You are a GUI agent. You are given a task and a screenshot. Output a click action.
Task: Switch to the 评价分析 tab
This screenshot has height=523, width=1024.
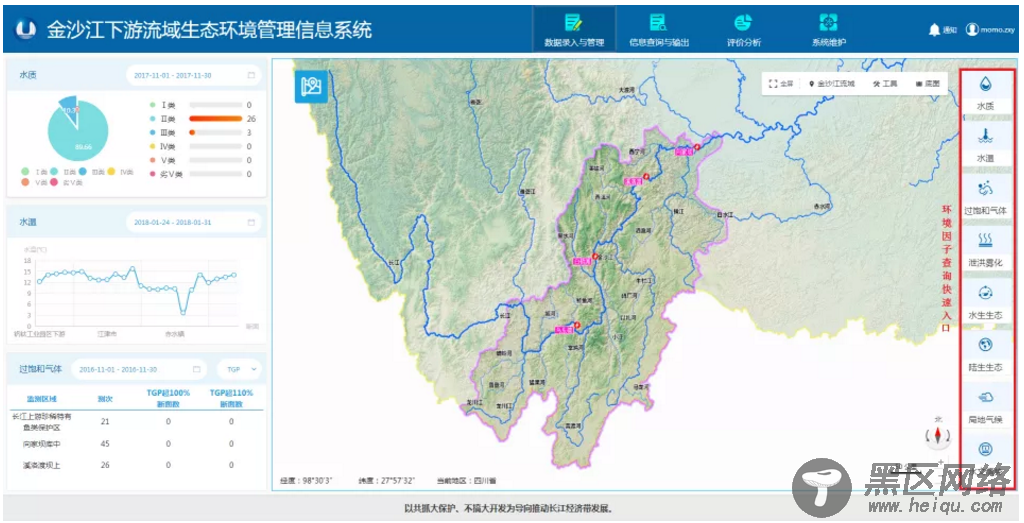click(x=743, y=29)
